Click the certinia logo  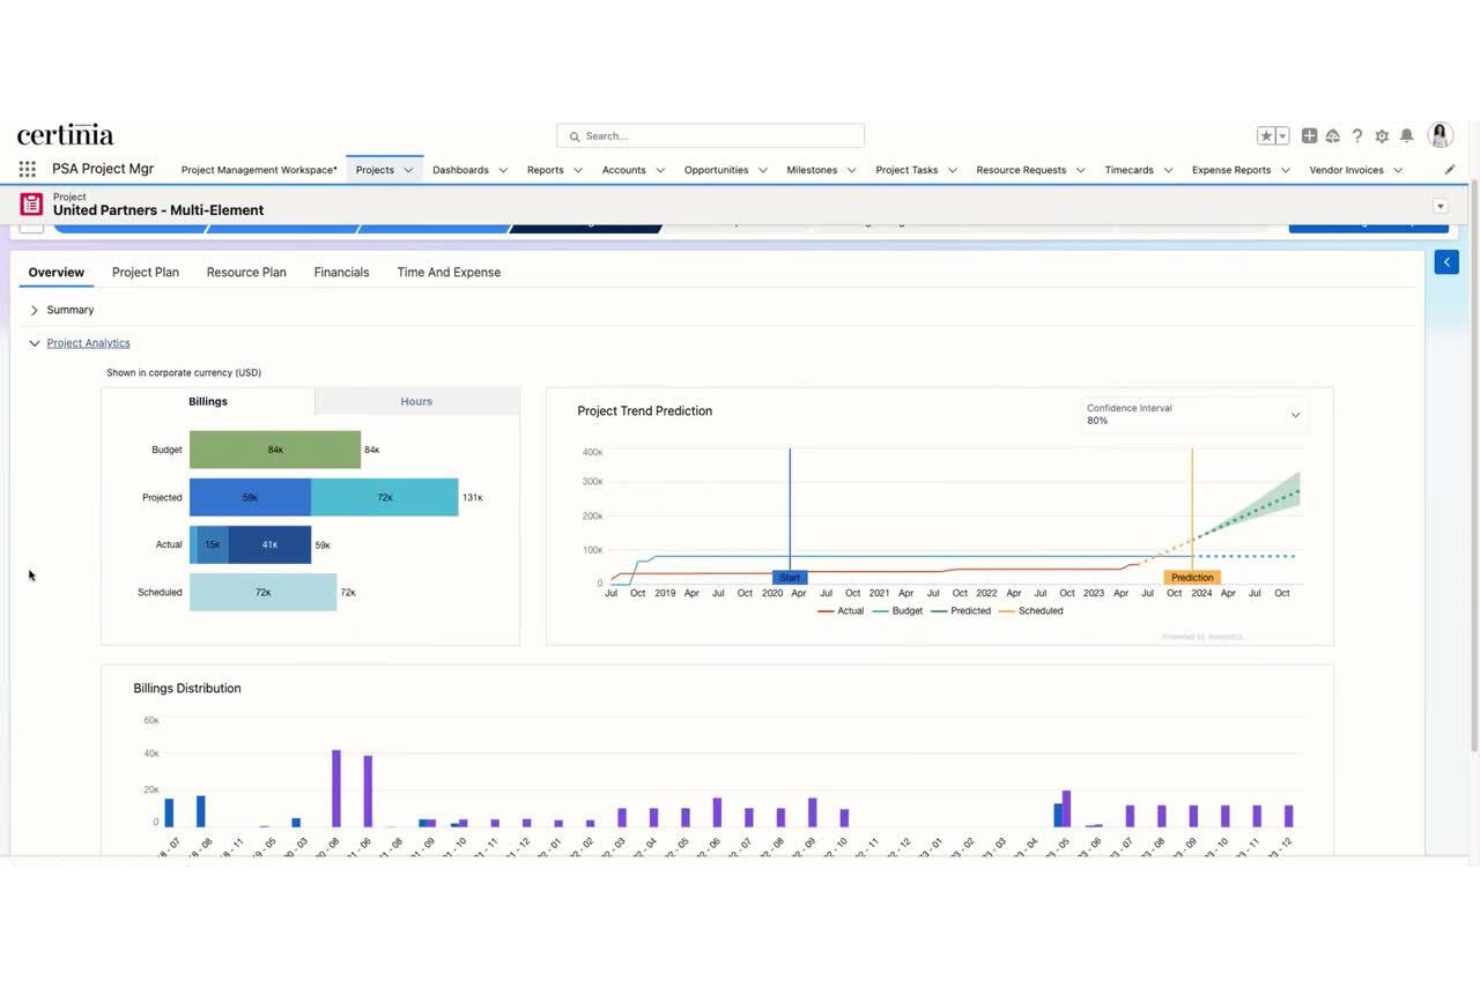[x=65, y=135]
